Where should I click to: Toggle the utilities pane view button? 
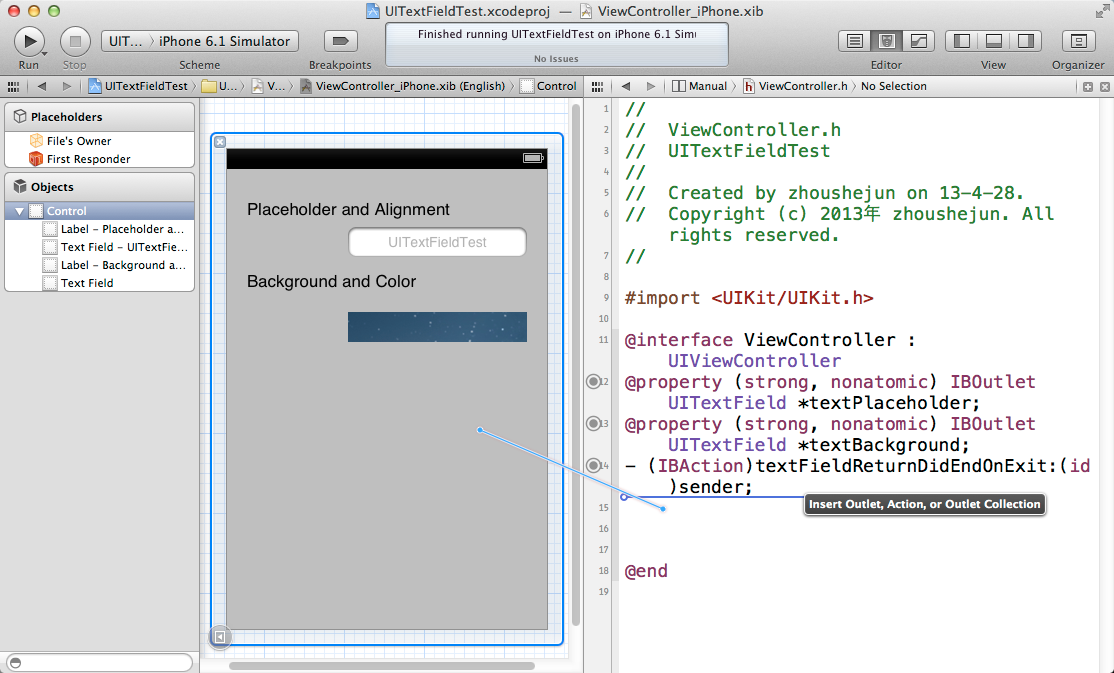[1025, 41]
